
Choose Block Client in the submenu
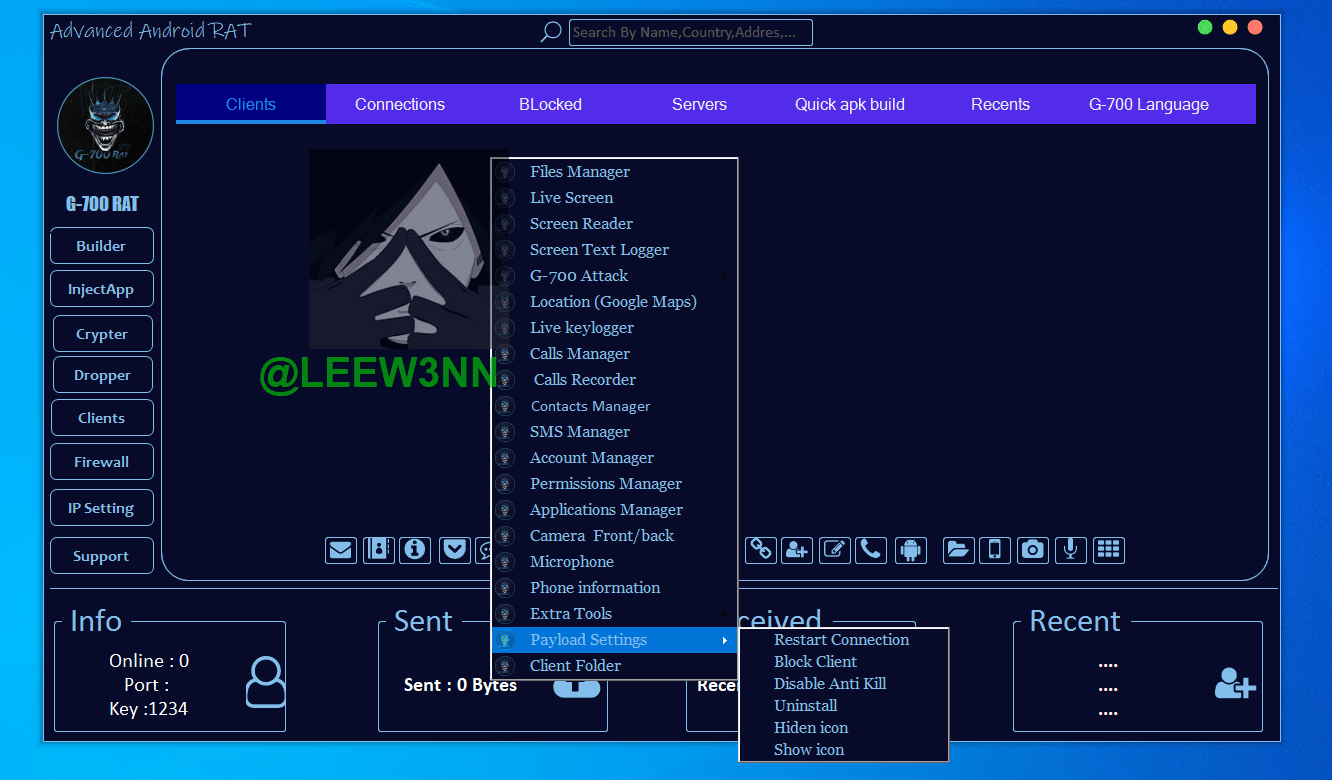click(815, 662)
